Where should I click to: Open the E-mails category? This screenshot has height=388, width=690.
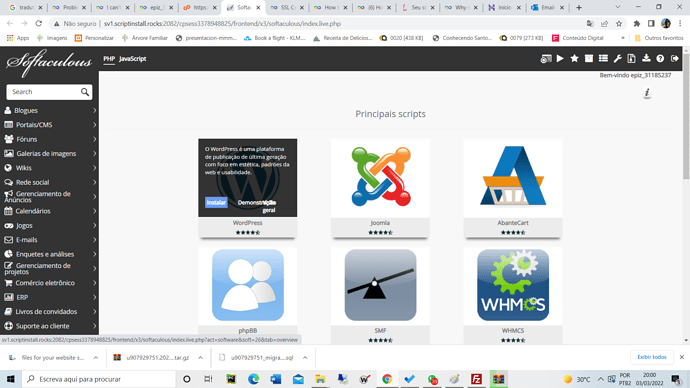(49, 240)
